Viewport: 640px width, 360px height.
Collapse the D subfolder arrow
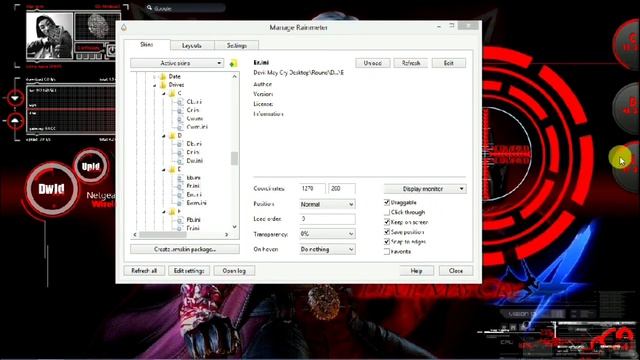pyautogui.click(x=164, y=136)
